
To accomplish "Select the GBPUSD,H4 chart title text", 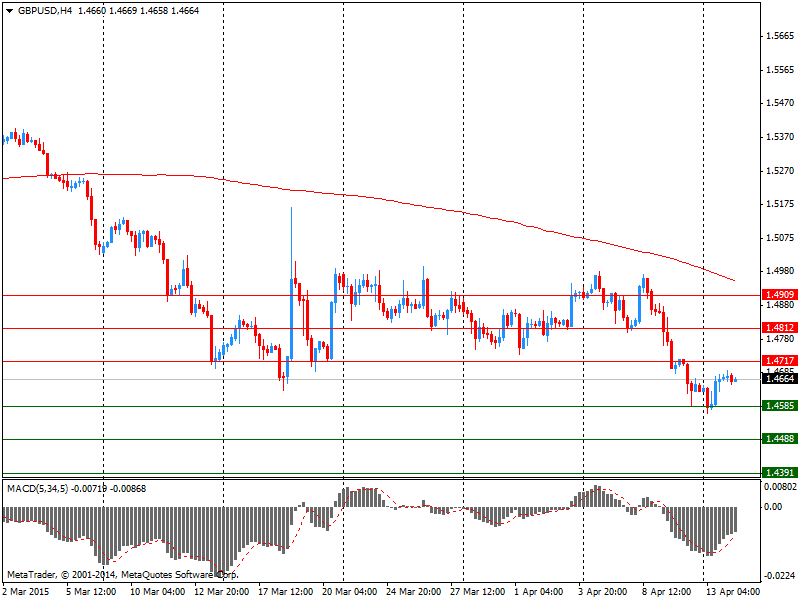I will pyautogui.click(x=45, y=11).
